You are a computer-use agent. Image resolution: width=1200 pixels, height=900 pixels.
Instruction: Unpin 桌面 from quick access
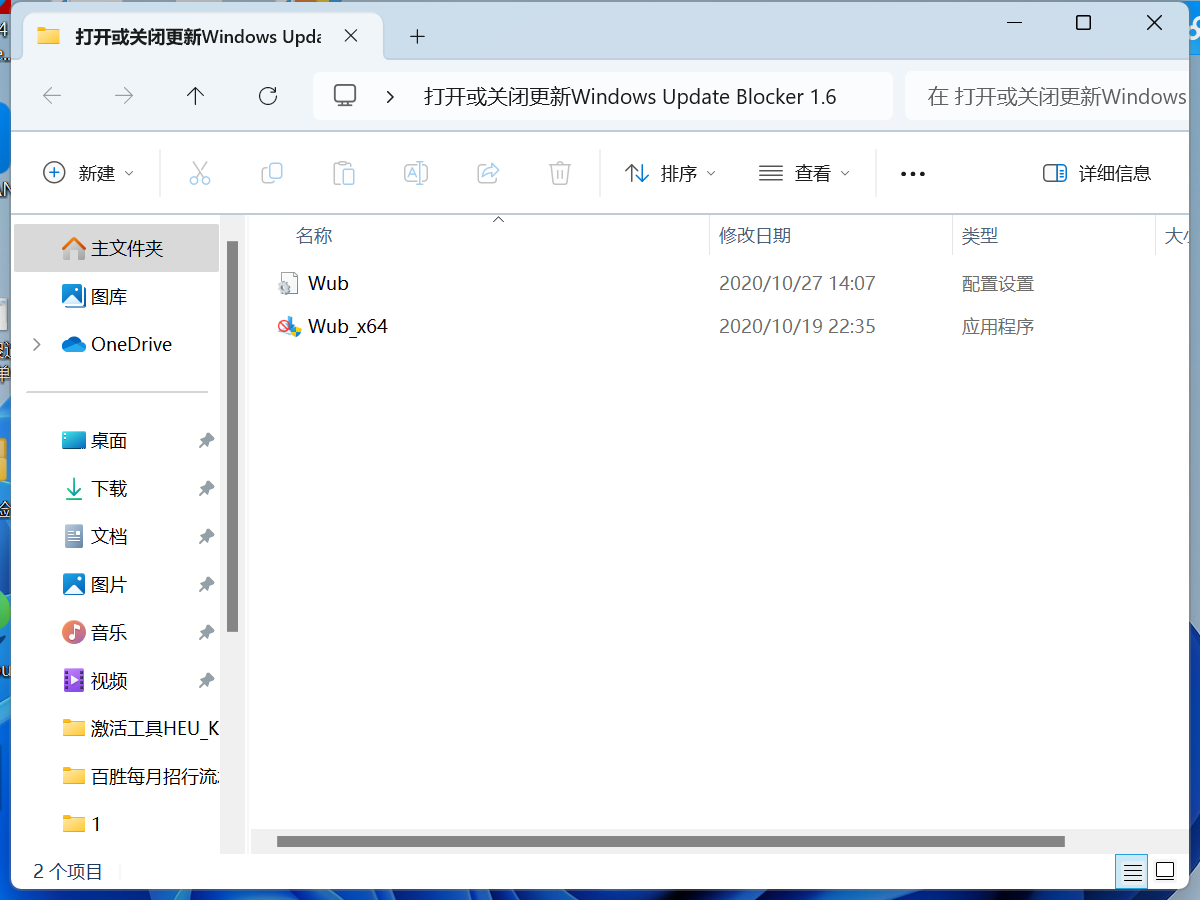click(205, 440)
